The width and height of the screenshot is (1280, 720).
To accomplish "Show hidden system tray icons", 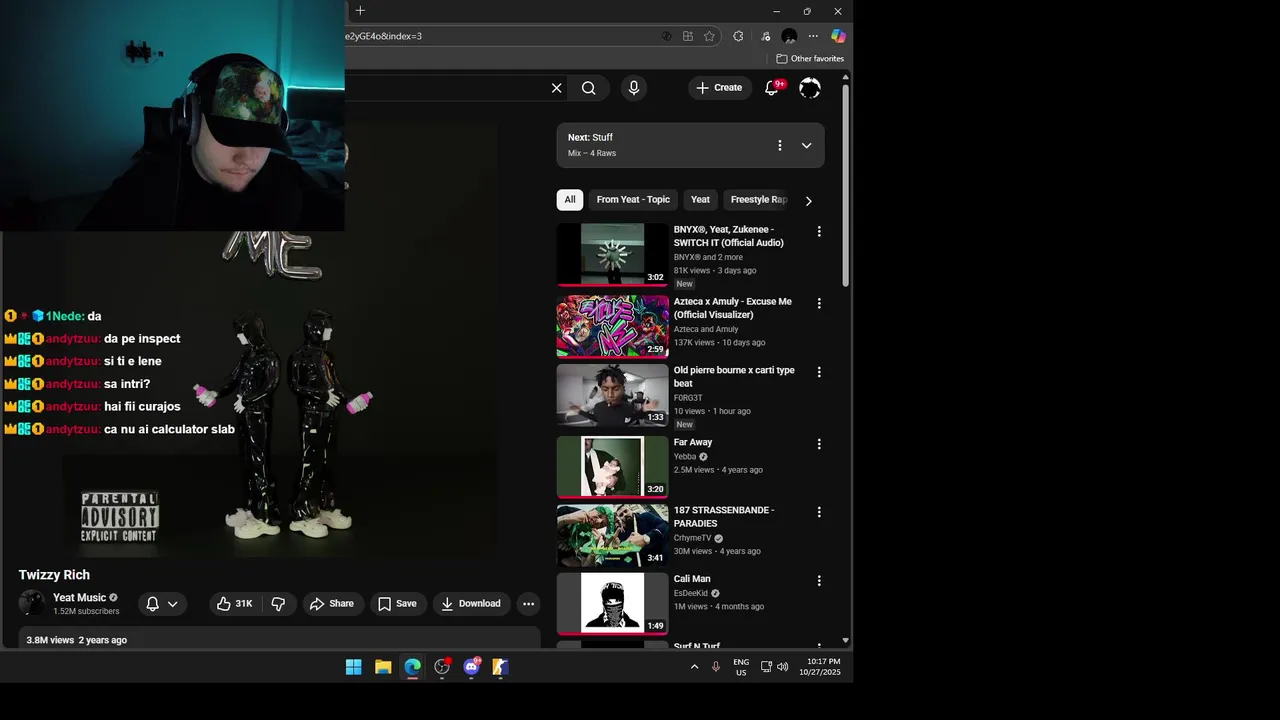I will 694,667.
